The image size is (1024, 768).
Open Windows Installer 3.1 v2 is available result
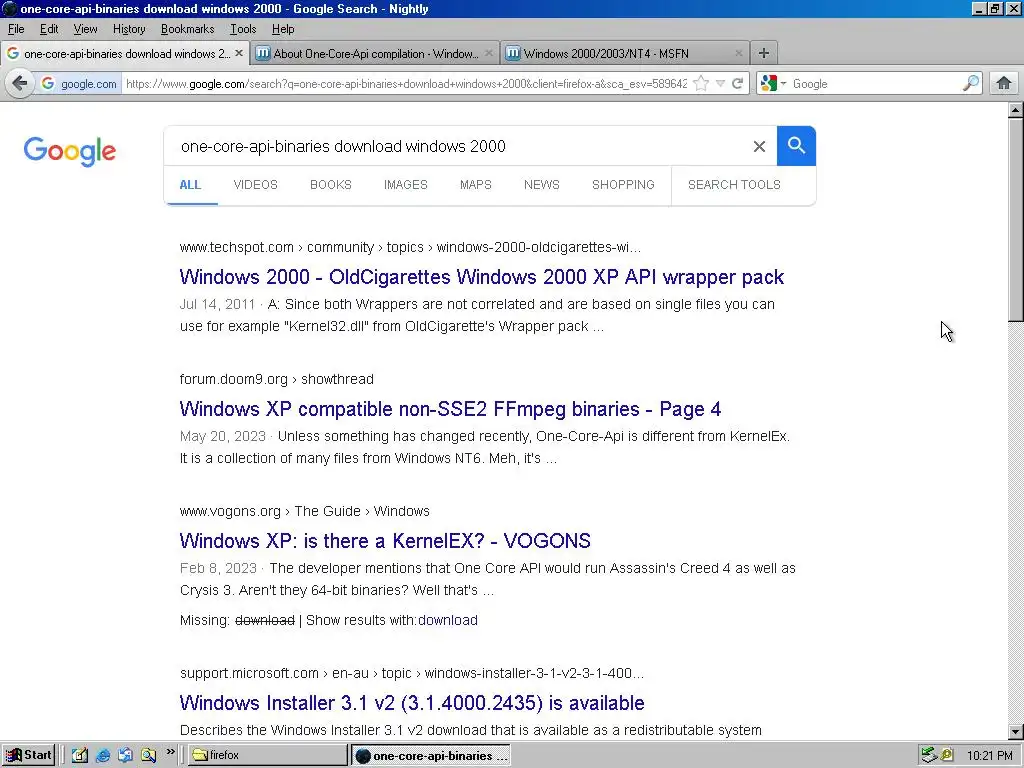(411, 703)
